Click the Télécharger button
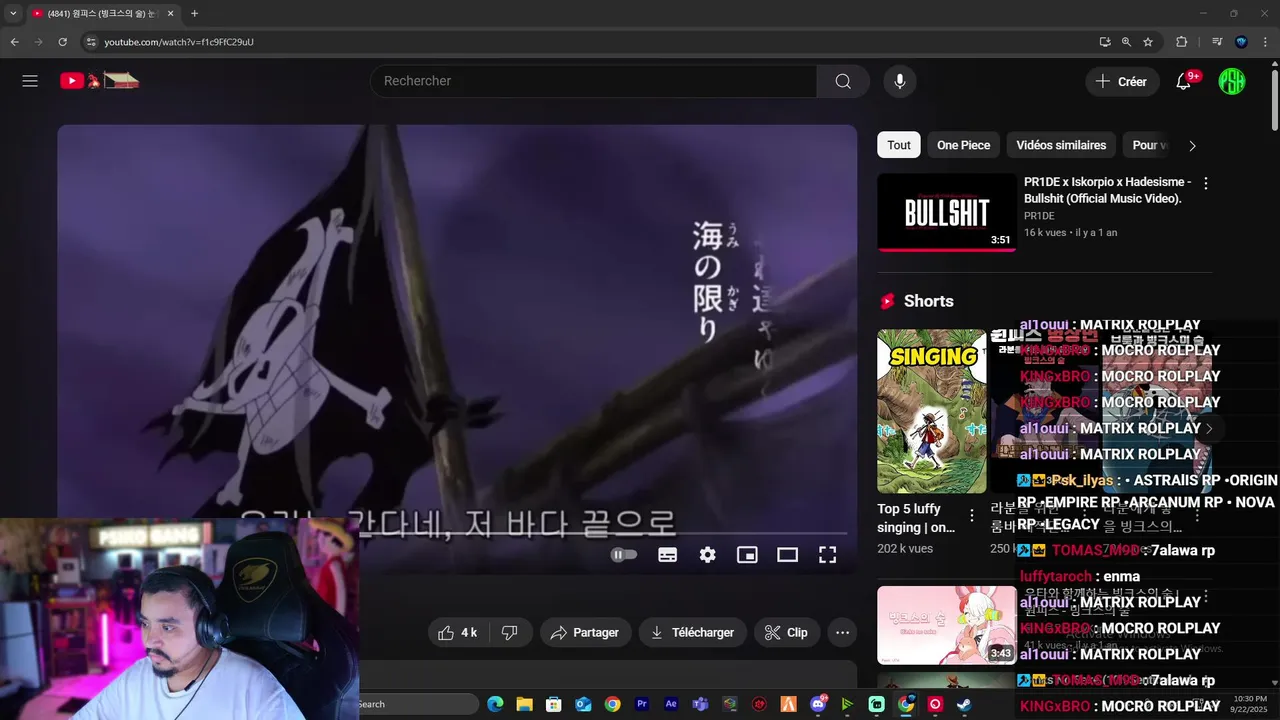The image size is (1280, 720). click(x=692, y=632)
